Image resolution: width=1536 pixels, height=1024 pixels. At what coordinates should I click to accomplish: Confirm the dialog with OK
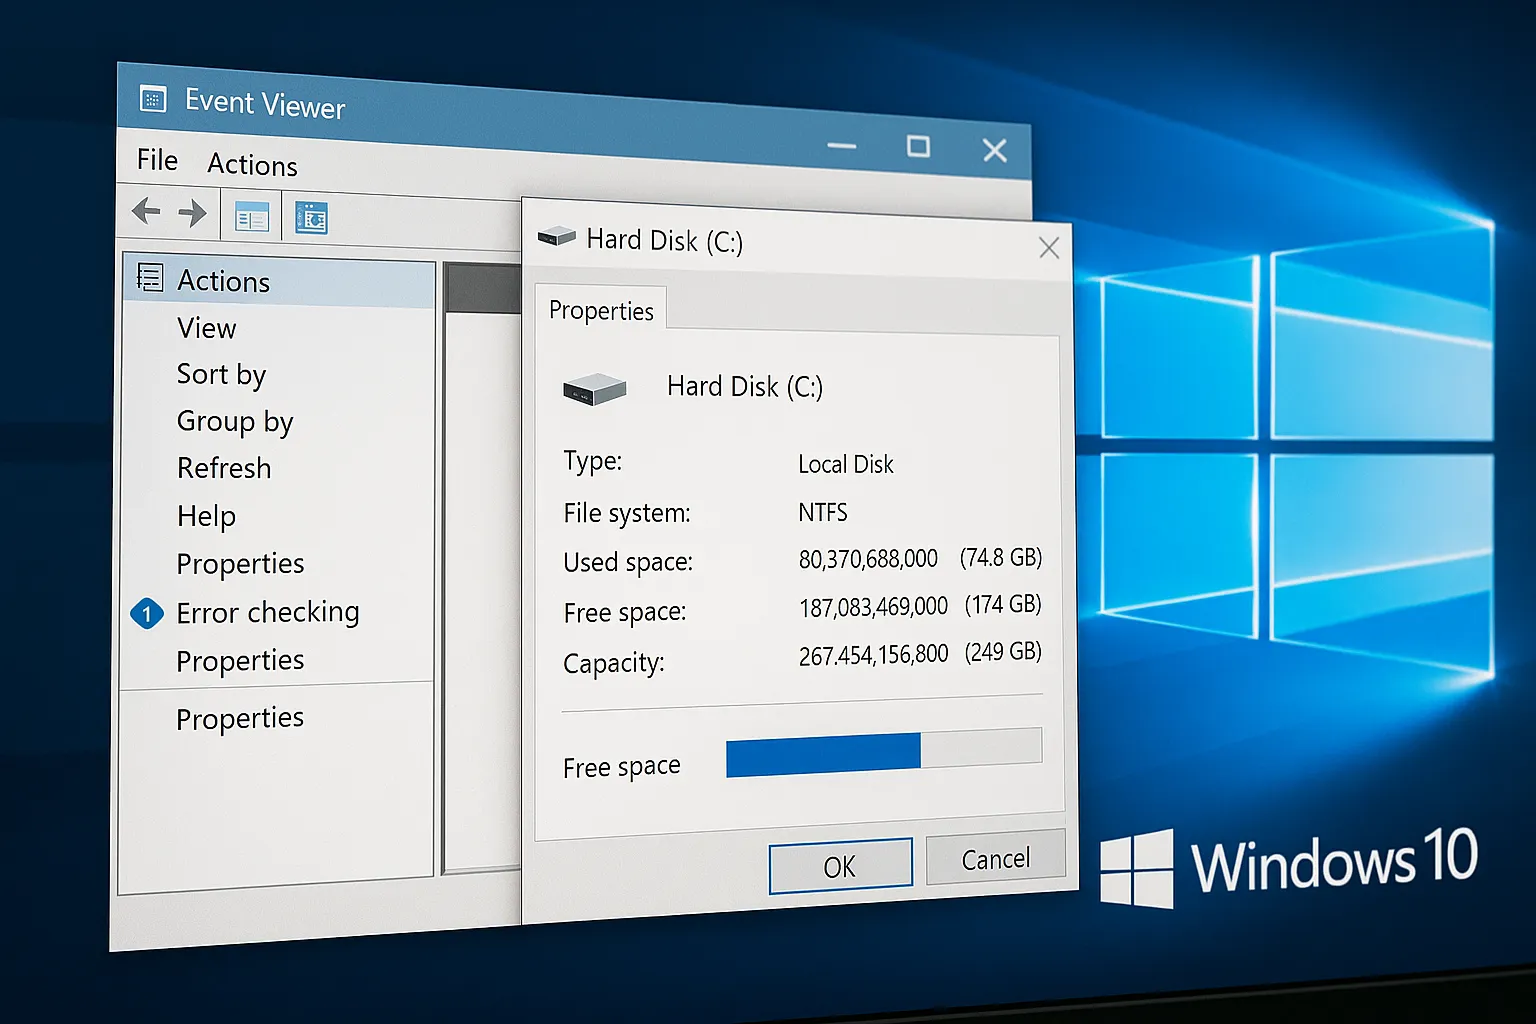coord(840,866)
